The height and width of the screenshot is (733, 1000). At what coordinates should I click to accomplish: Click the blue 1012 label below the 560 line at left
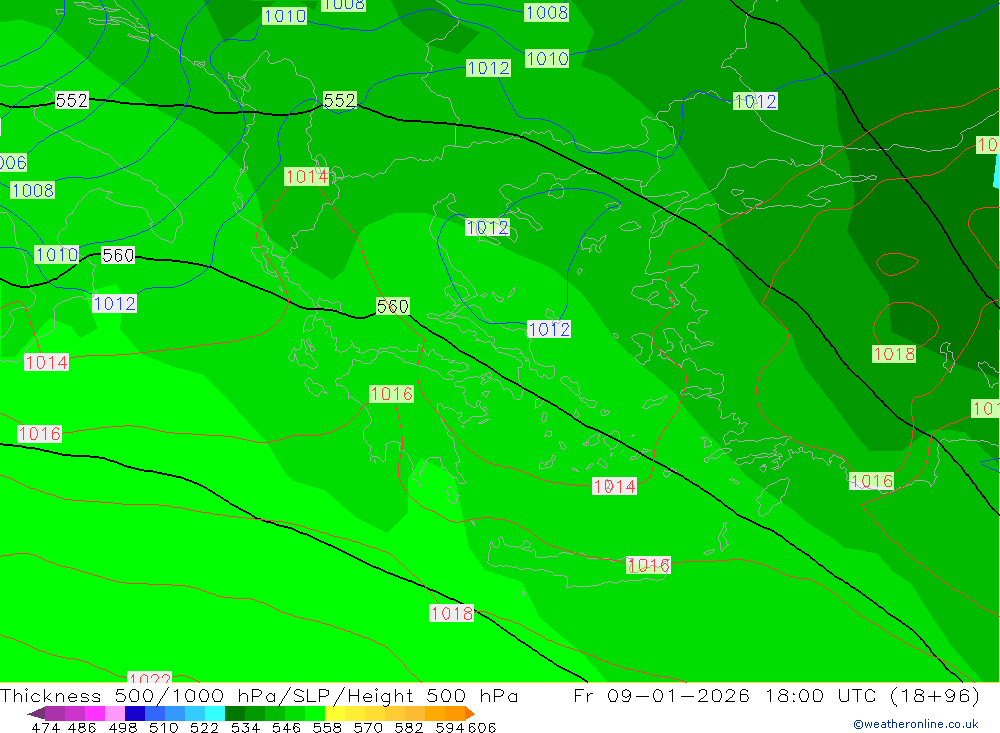(x=114, y=303)
